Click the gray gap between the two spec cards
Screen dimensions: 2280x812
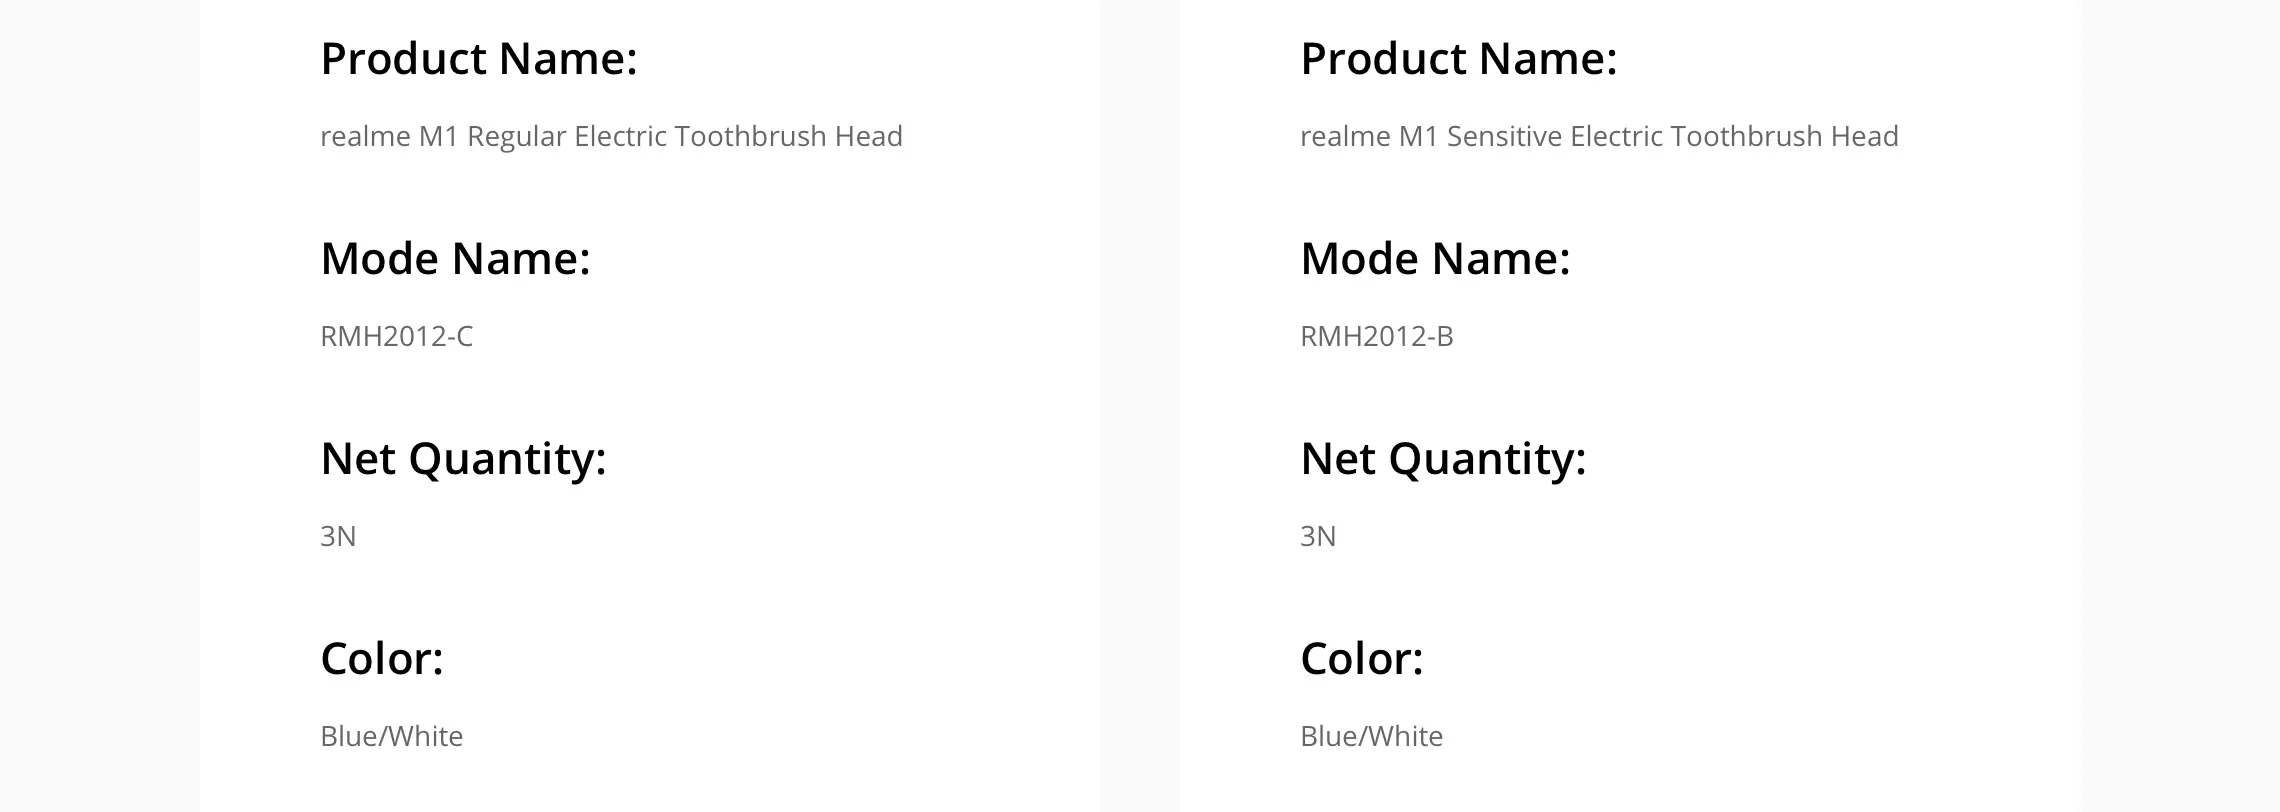(x=1140, y=400)
